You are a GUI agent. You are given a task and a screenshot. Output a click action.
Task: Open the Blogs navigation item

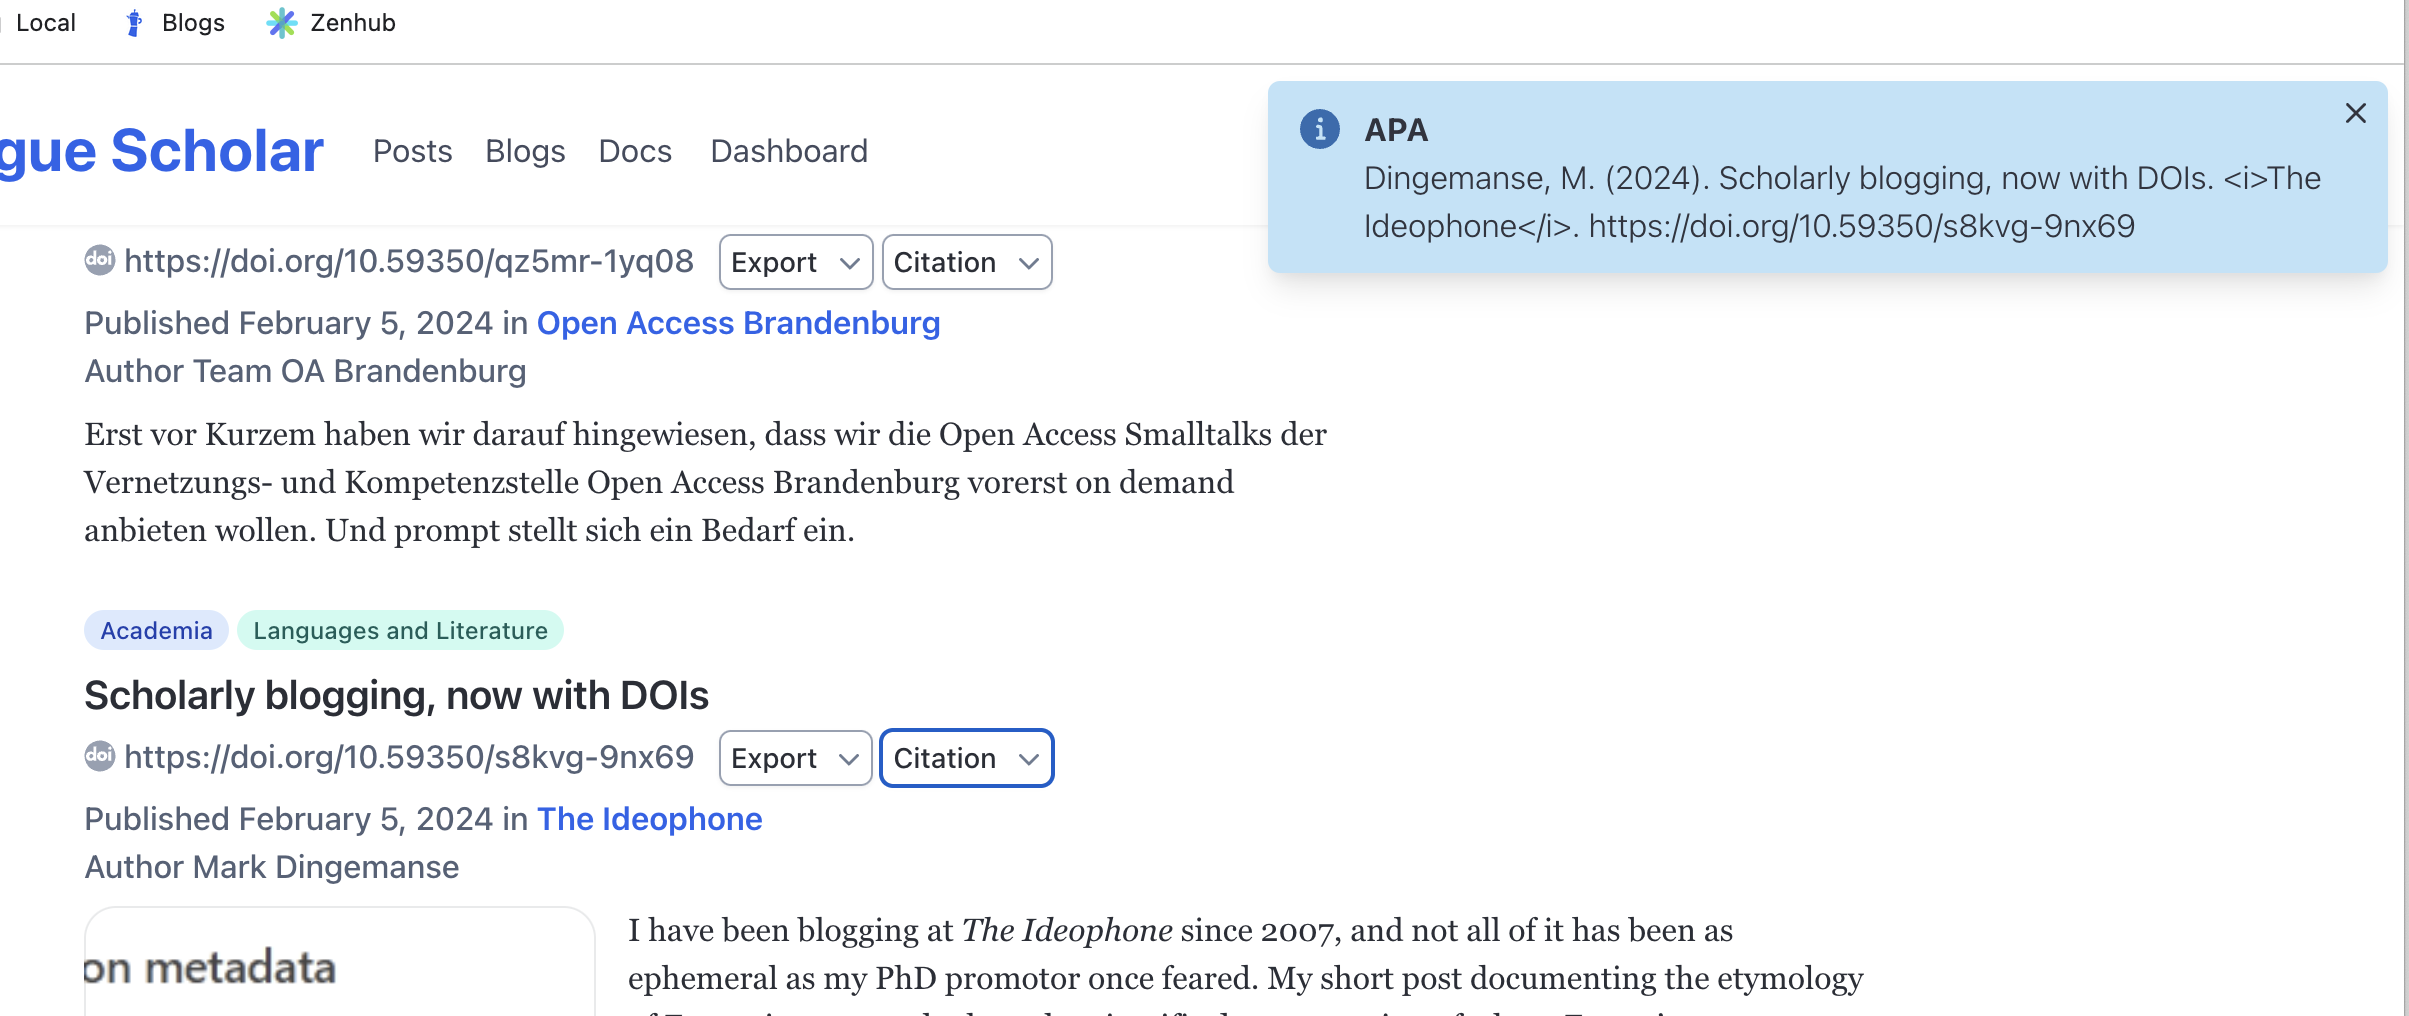point(525,151)
